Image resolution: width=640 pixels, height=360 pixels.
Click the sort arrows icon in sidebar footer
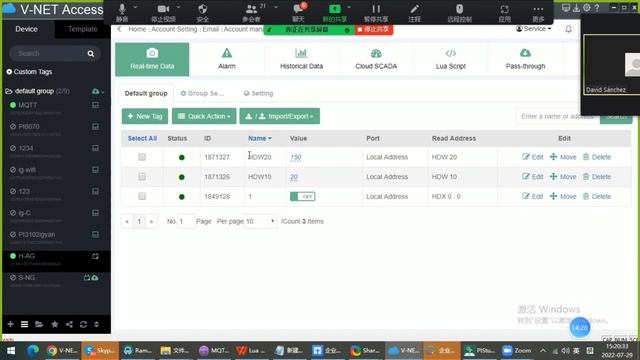tap(97, 324)
